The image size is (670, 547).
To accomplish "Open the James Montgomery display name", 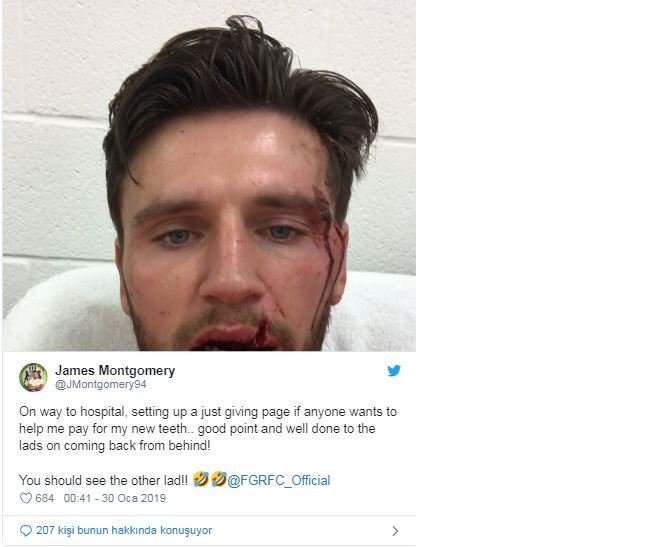I will tap(115, 371).
